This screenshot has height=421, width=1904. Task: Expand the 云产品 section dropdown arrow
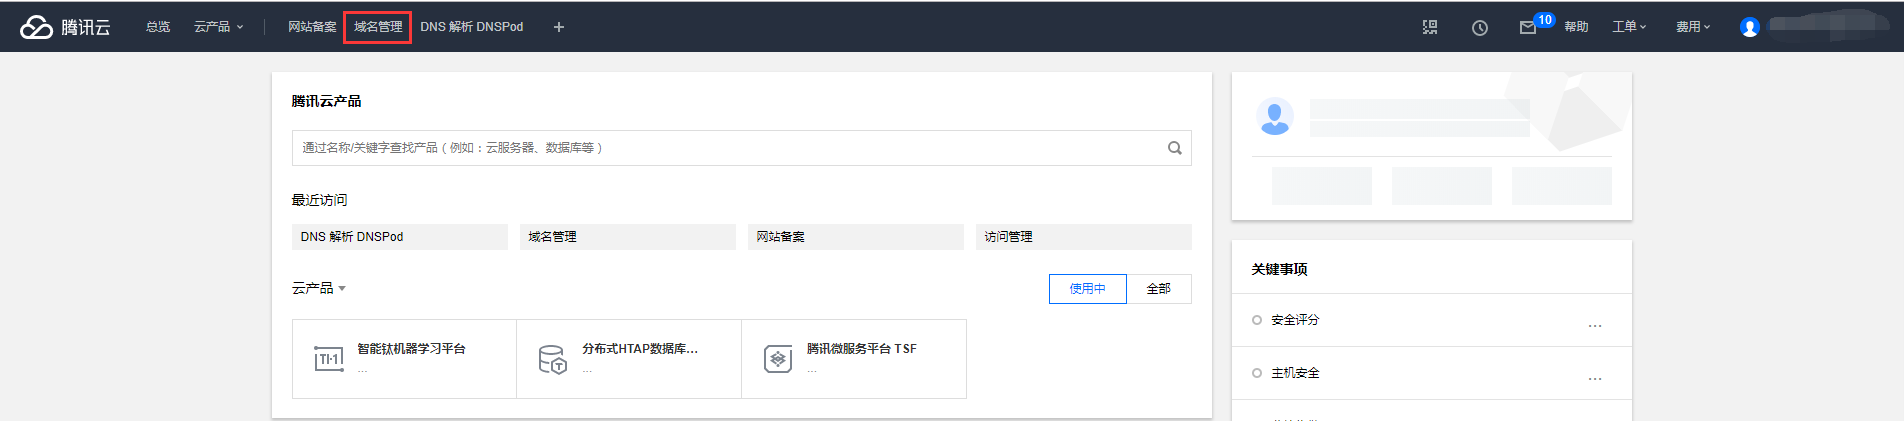click(342, 289)
